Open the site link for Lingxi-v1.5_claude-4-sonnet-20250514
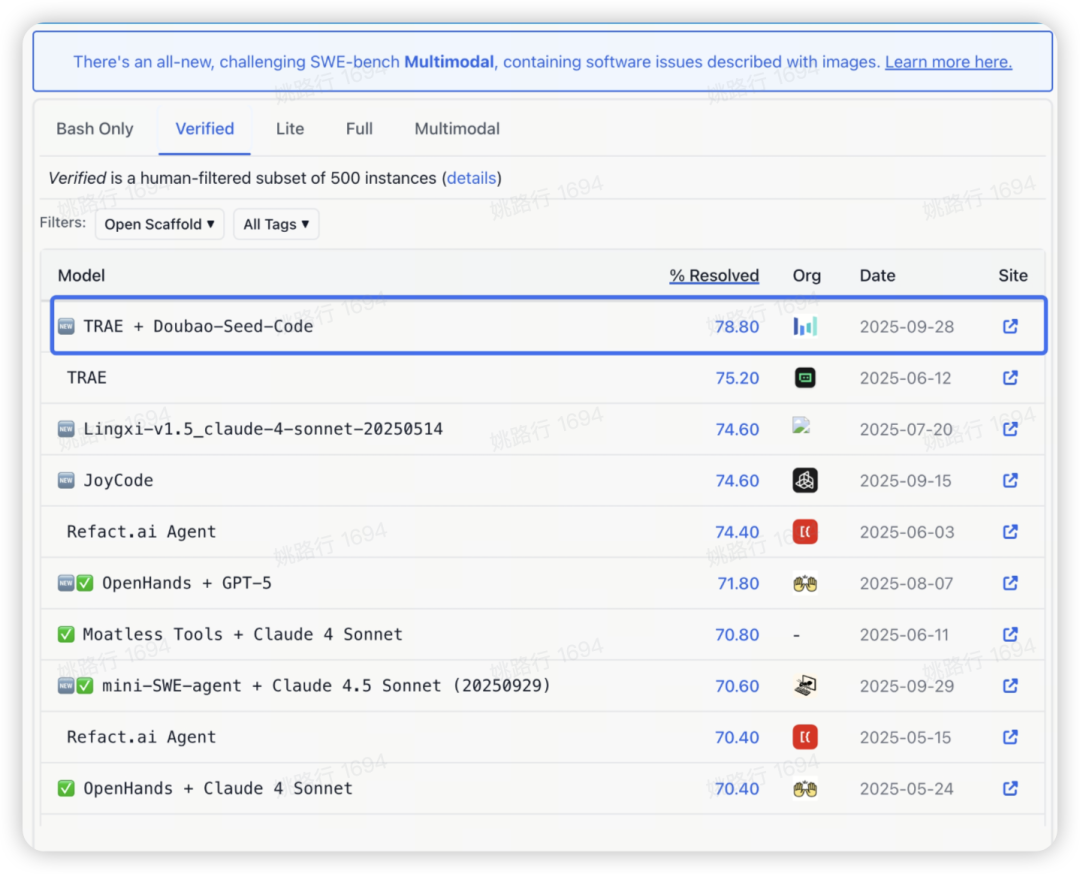The width and height of the screenshot is (1080, 874). [x=1010, y=428]
